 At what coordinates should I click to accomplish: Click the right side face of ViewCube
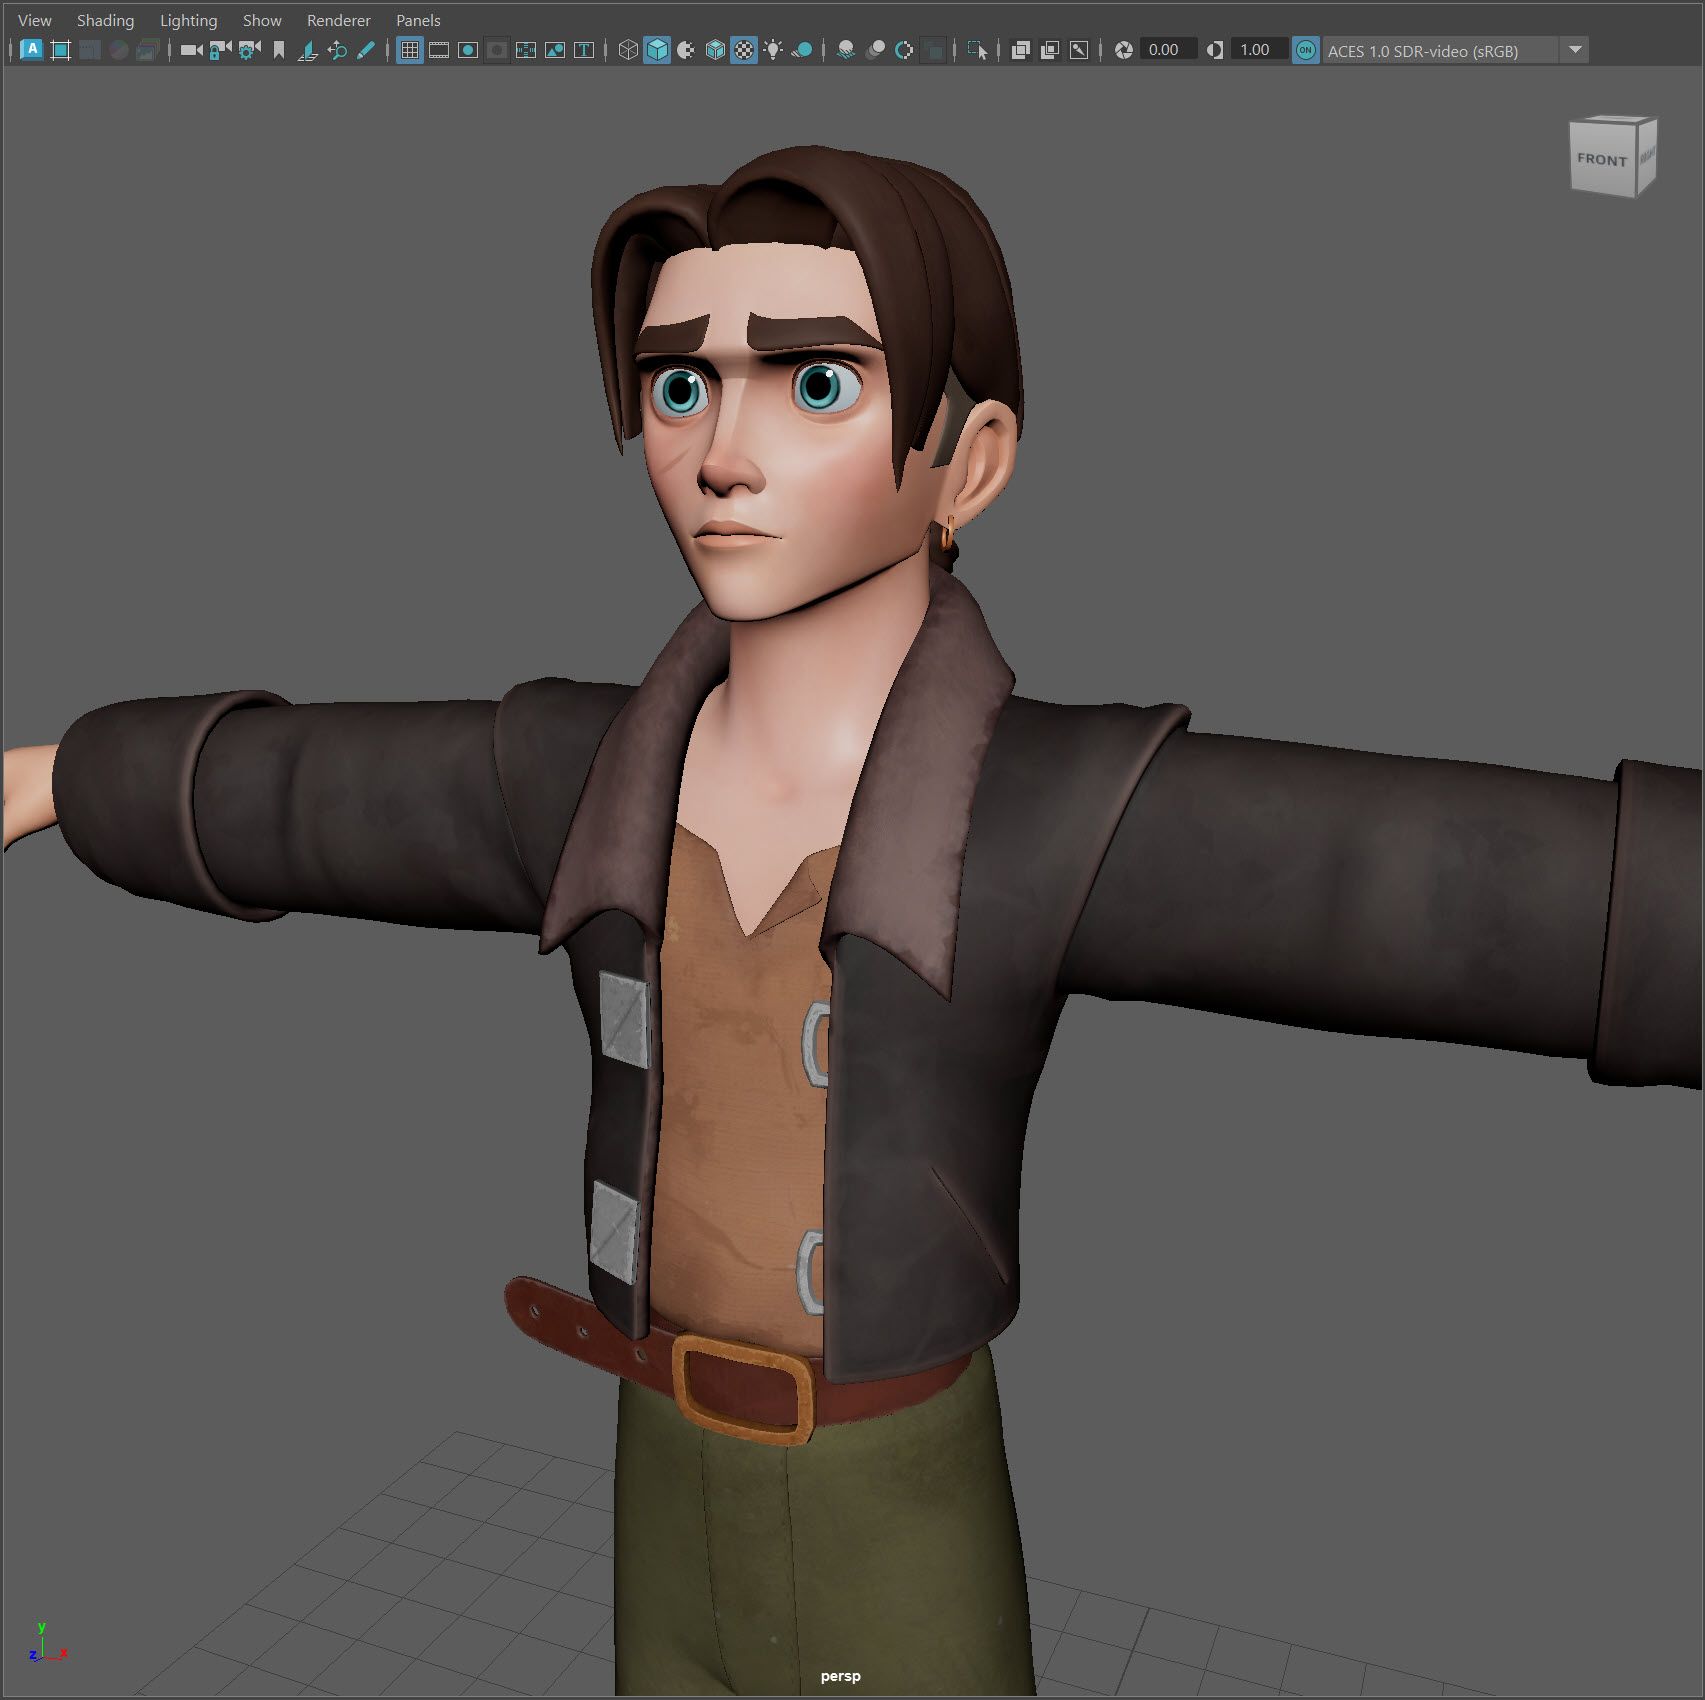point(1646,155)
